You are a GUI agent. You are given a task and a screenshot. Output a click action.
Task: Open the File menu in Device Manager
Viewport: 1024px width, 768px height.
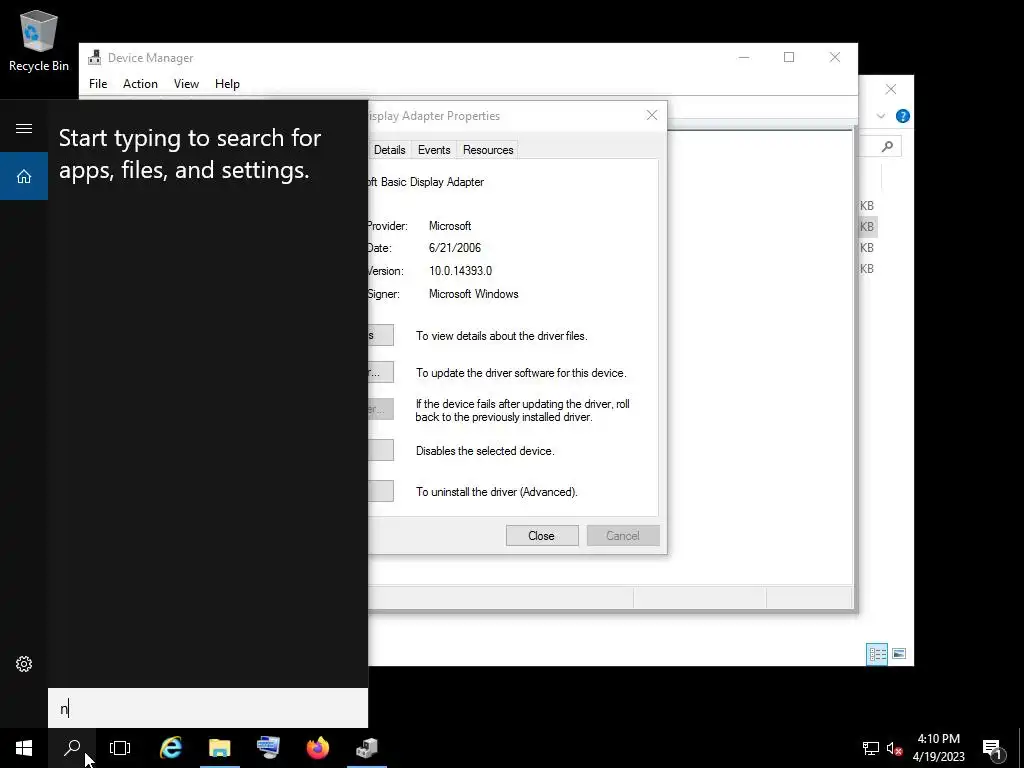point(98,84)
